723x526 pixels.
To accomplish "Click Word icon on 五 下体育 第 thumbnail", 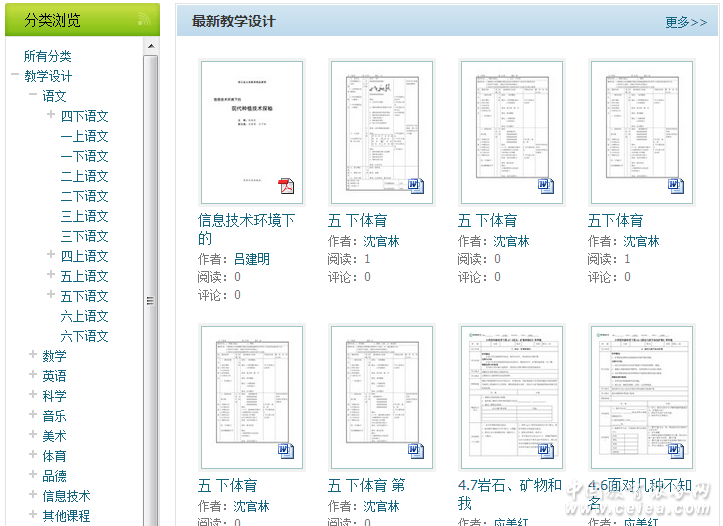I will (416, 451).
